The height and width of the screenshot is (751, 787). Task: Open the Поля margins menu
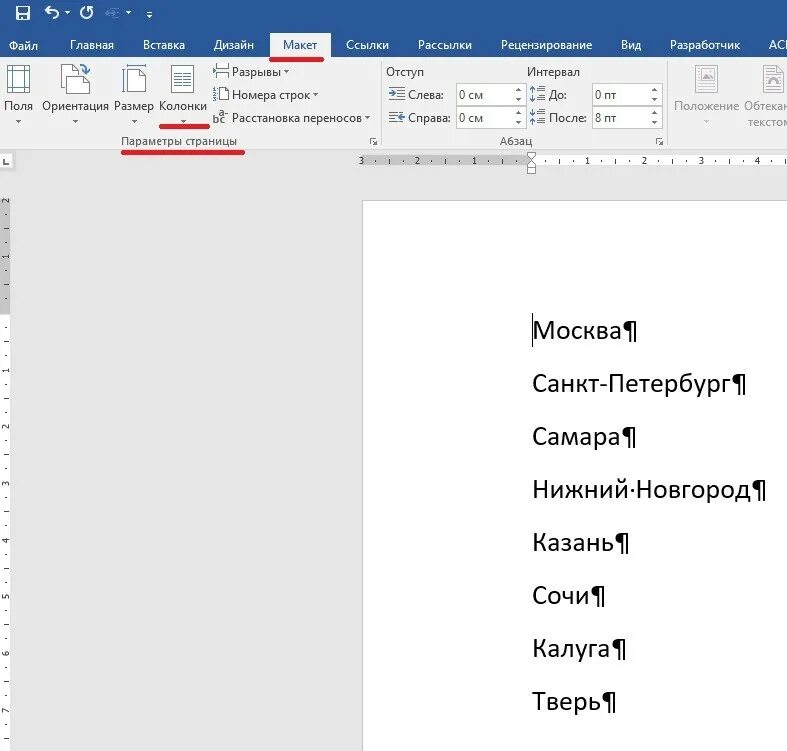coord(19,94)
